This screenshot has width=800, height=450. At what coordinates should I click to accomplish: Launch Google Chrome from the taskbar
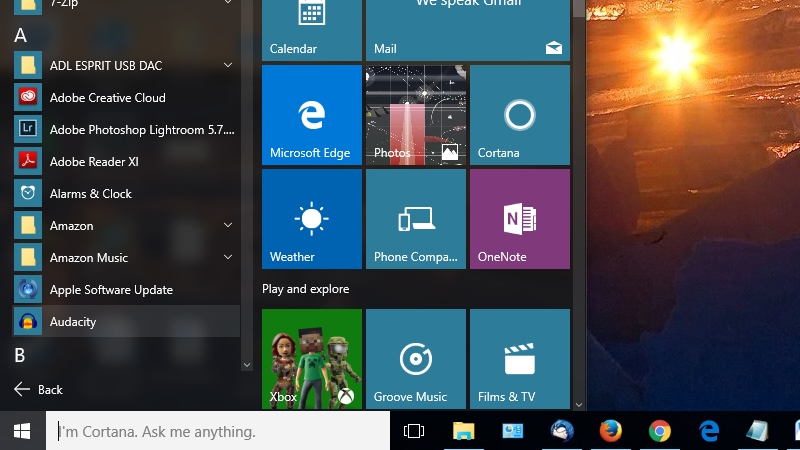tap(660, 431)
